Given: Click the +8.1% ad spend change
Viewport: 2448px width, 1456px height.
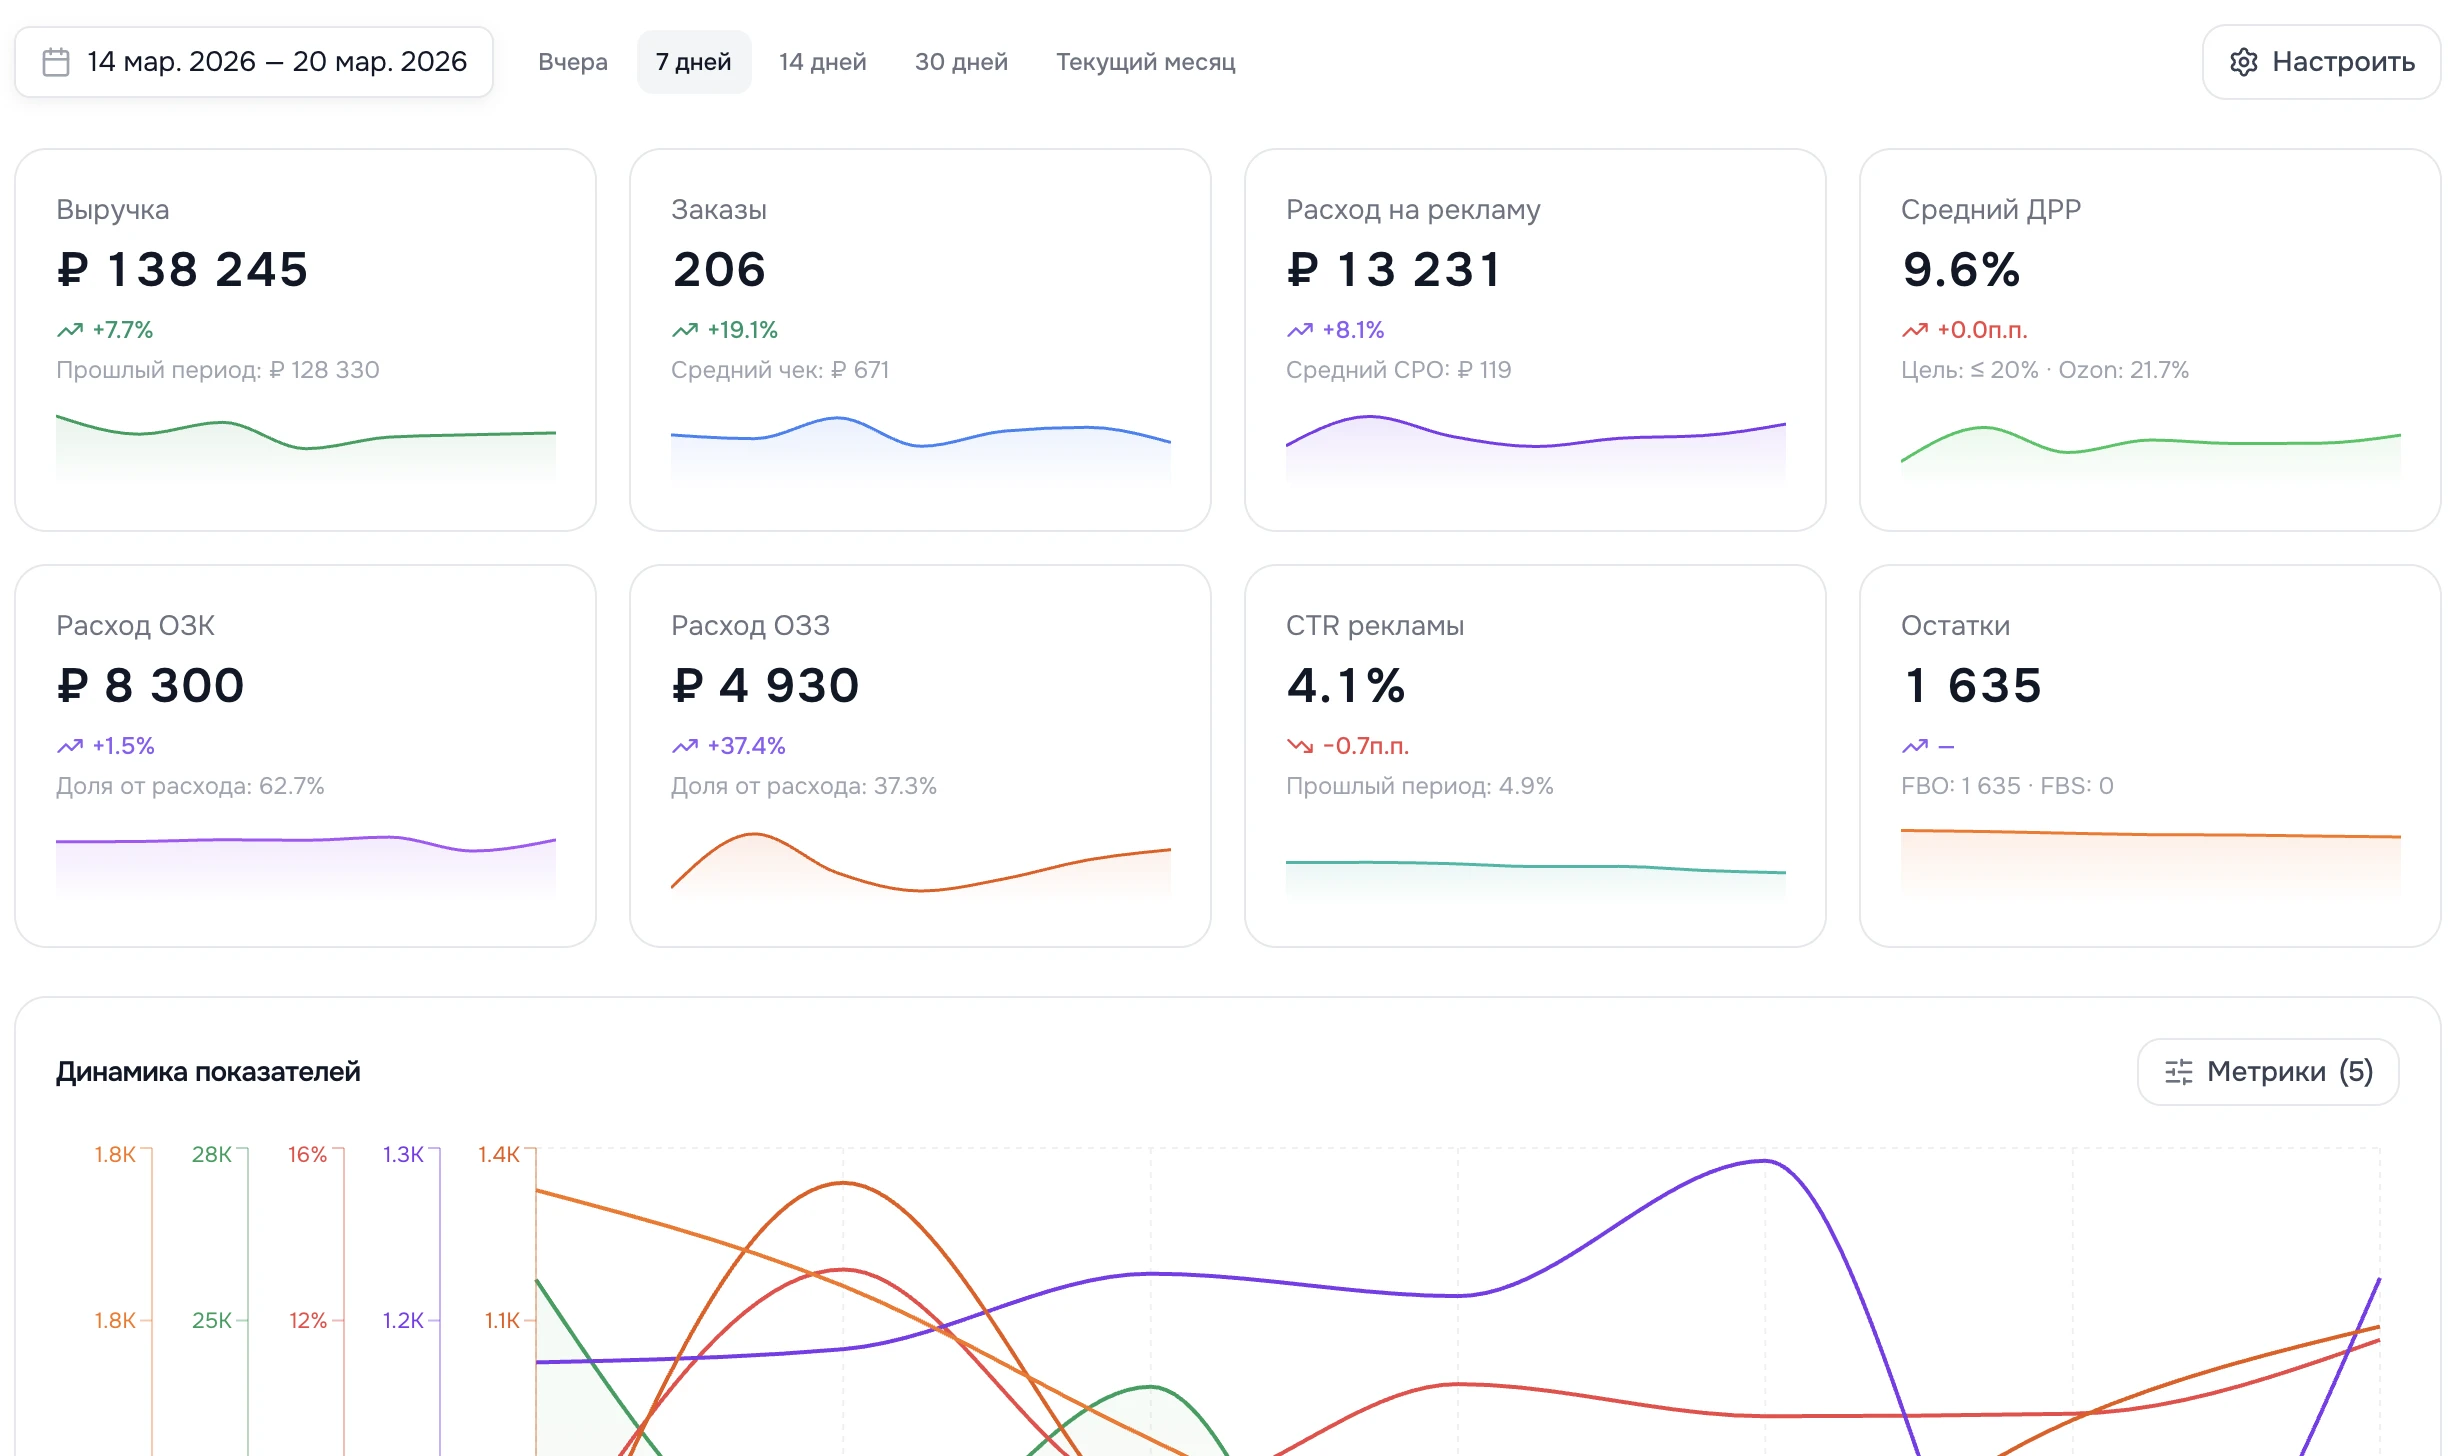Looking at the screenshot, I should tap(1354, 330).
